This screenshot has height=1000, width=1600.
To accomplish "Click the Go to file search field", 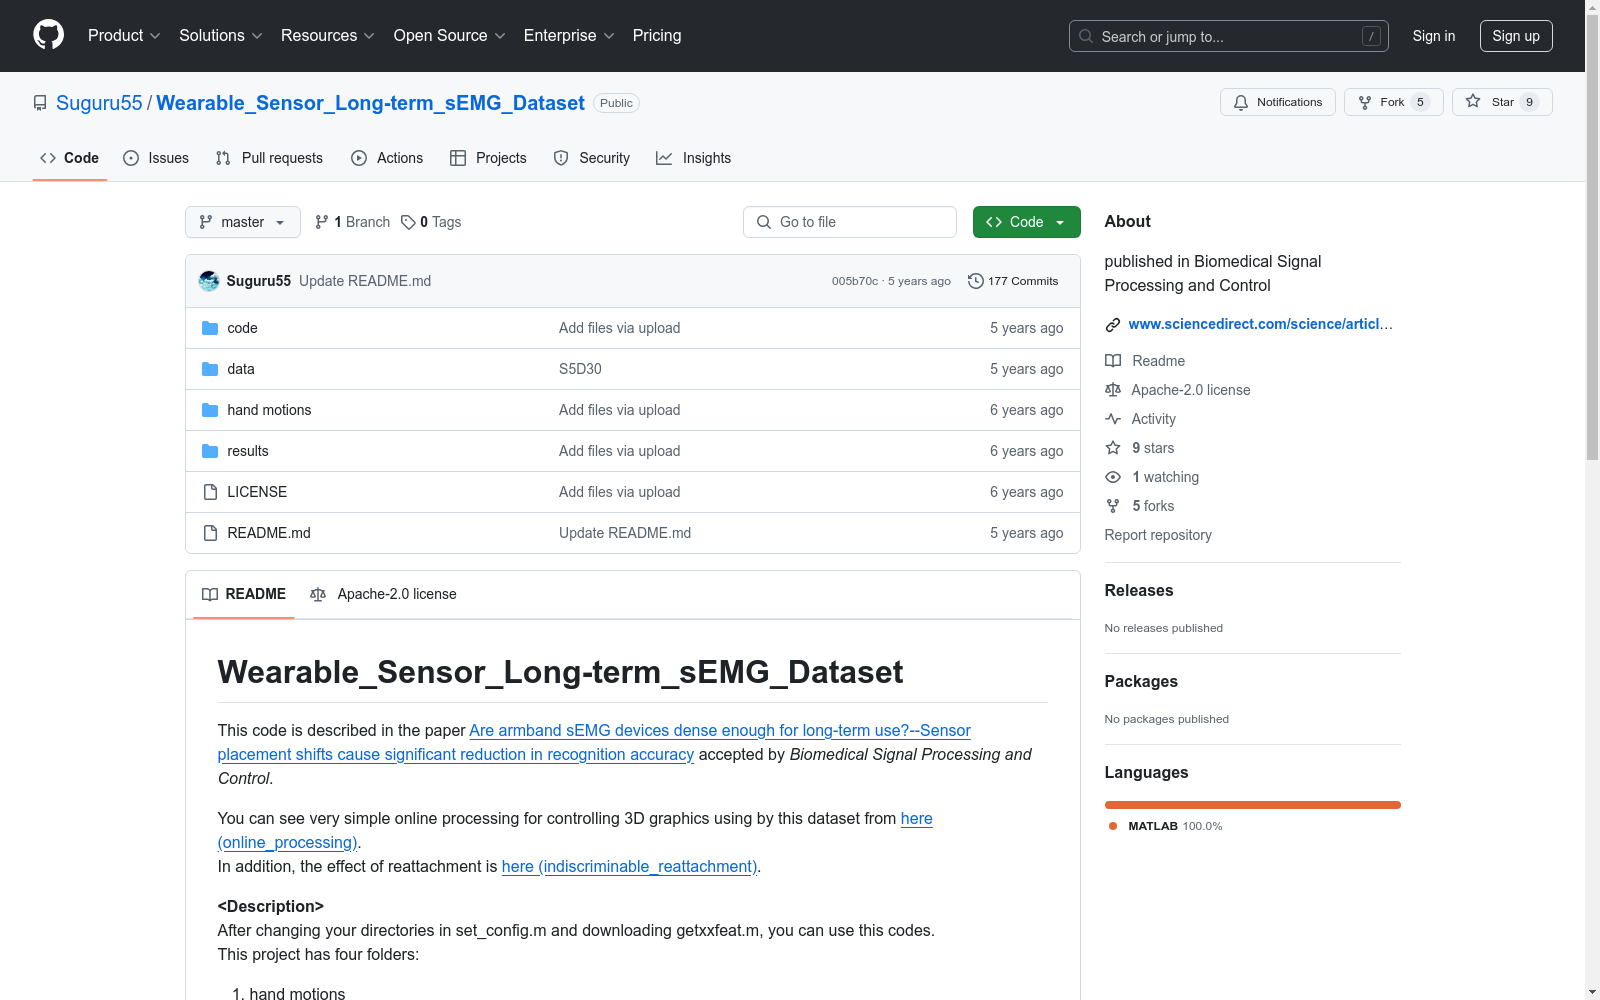I will click(850, 222).
